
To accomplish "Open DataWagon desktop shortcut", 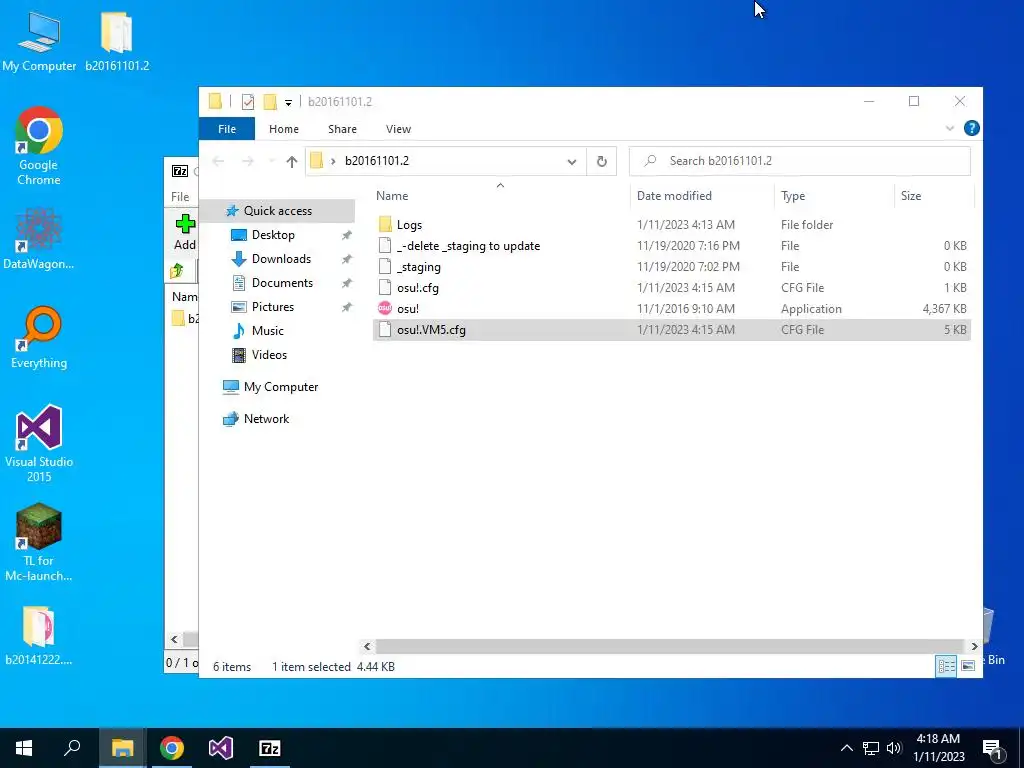I will pos(39,238).
